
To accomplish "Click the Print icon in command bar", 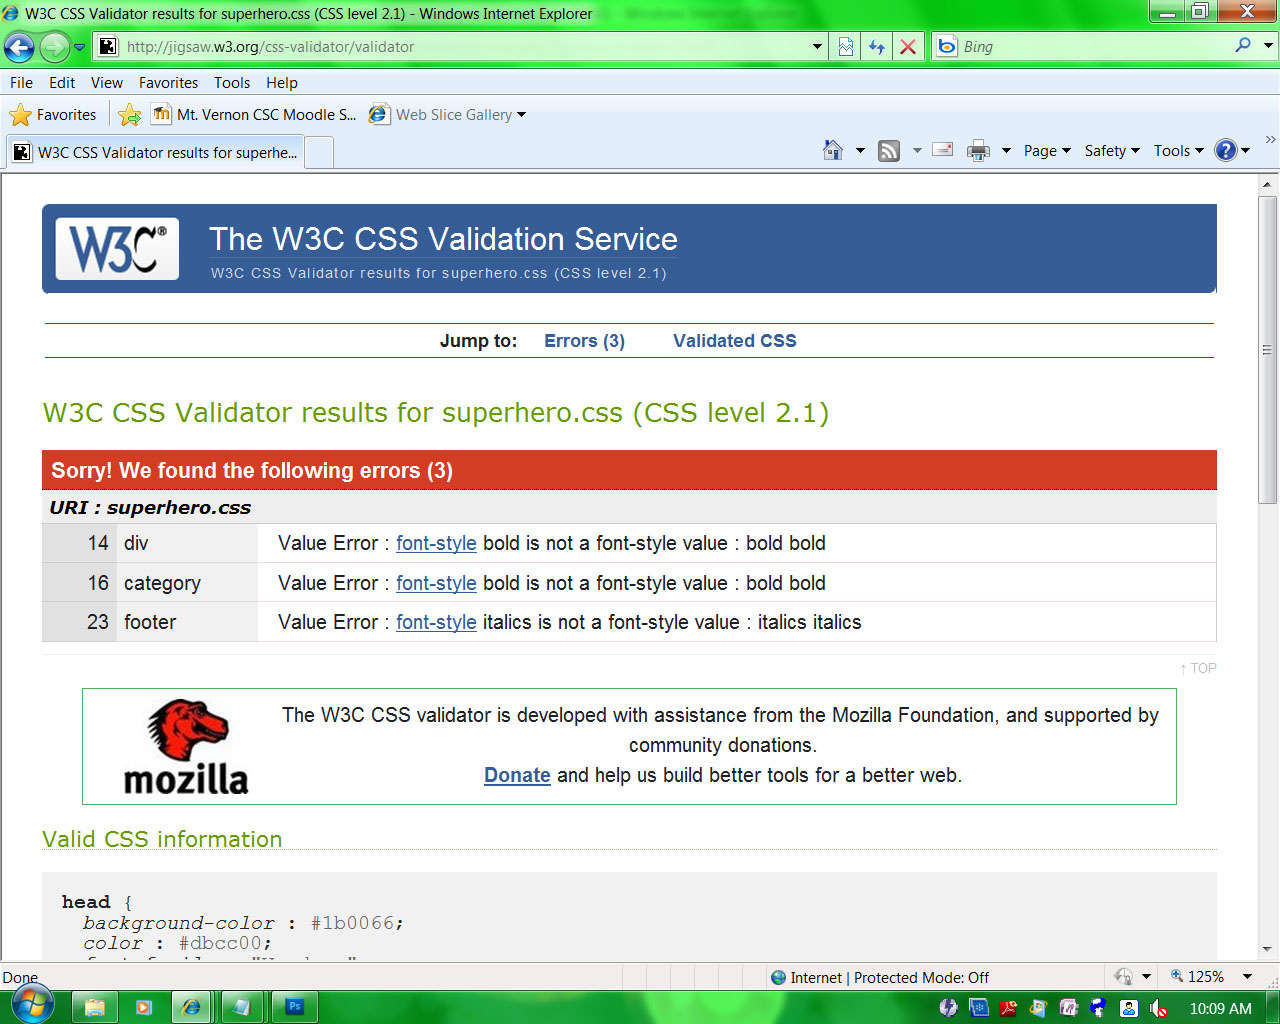I will click(x=978, y=151).
